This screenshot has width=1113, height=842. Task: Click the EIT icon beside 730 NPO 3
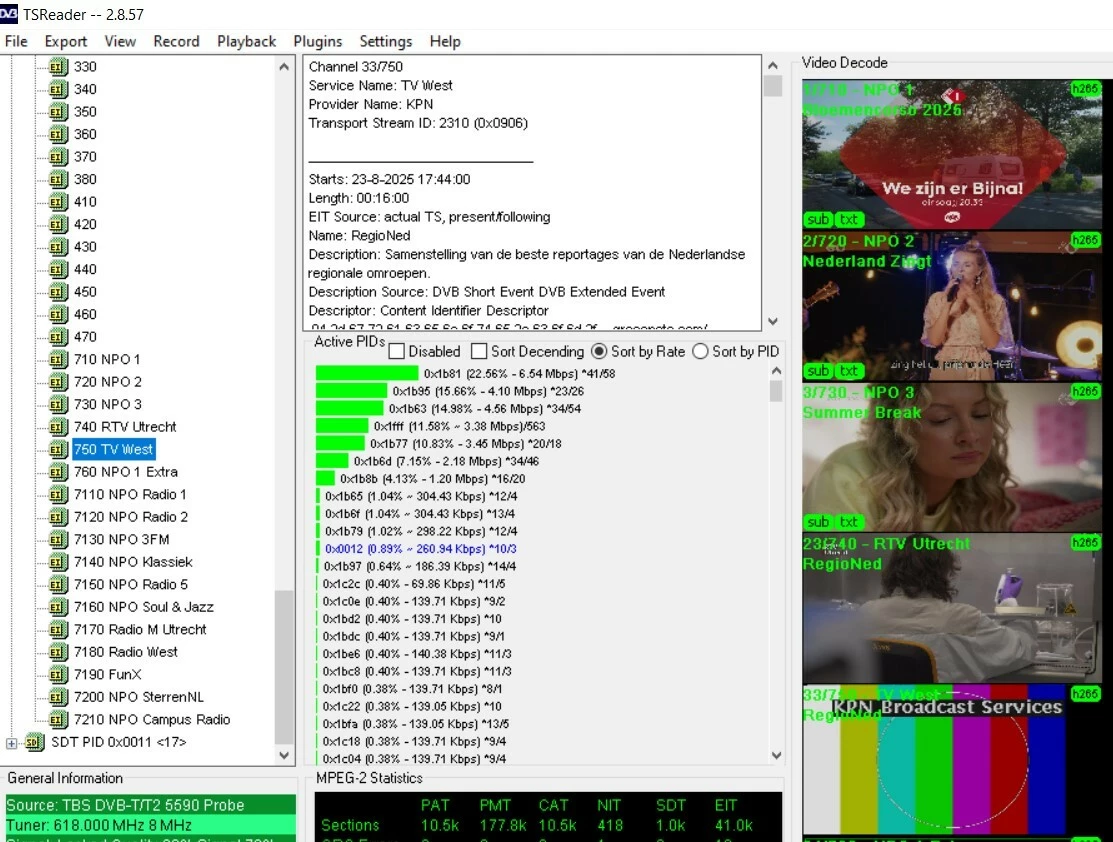tap(58, 404)
